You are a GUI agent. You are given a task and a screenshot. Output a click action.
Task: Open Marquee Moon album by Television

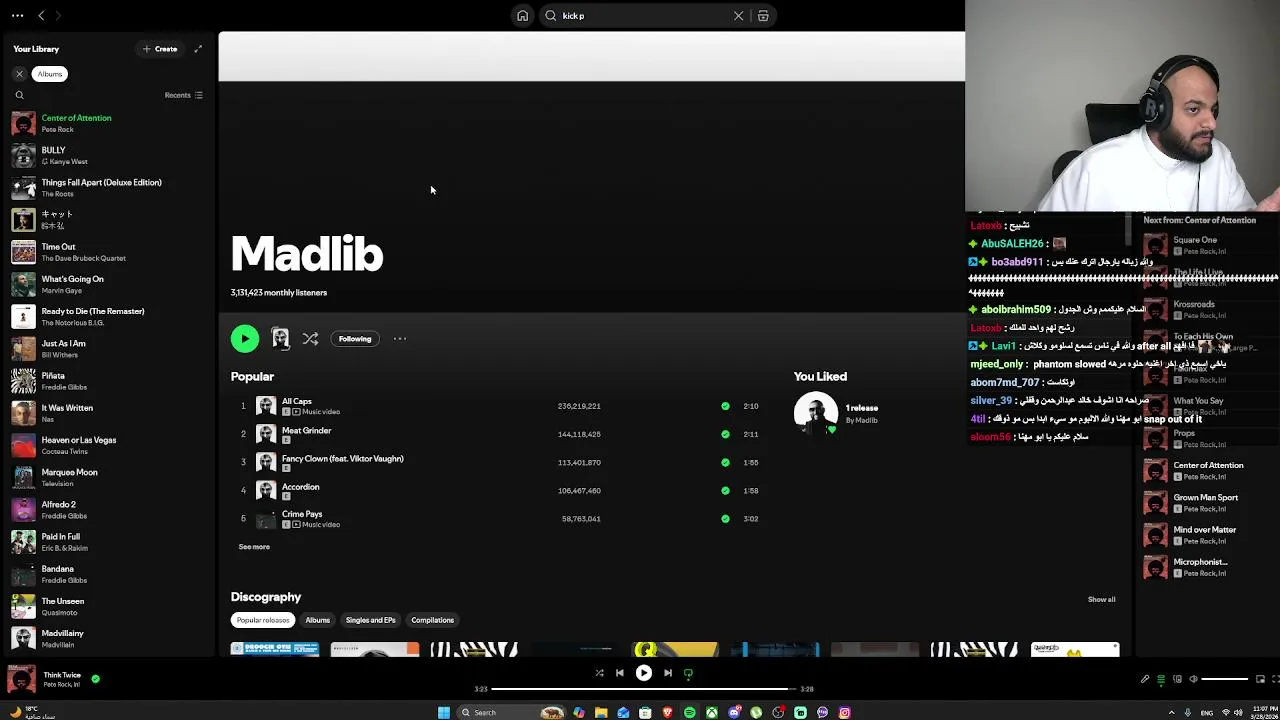[x=108, y=477]
